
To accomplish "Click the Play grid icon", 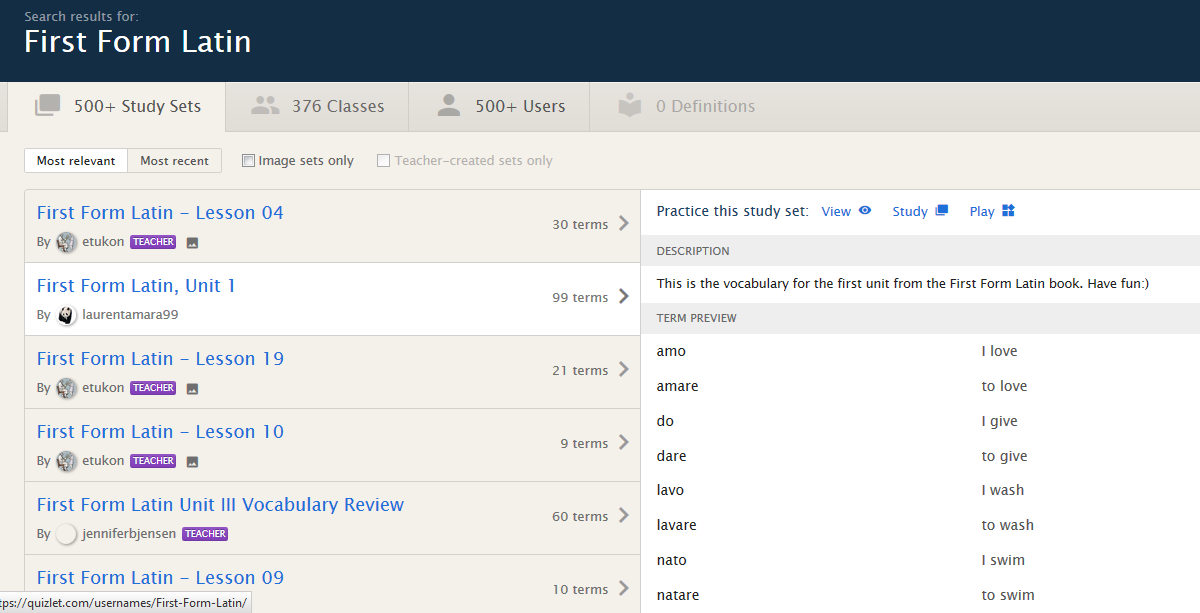I will pos(1008,211).
